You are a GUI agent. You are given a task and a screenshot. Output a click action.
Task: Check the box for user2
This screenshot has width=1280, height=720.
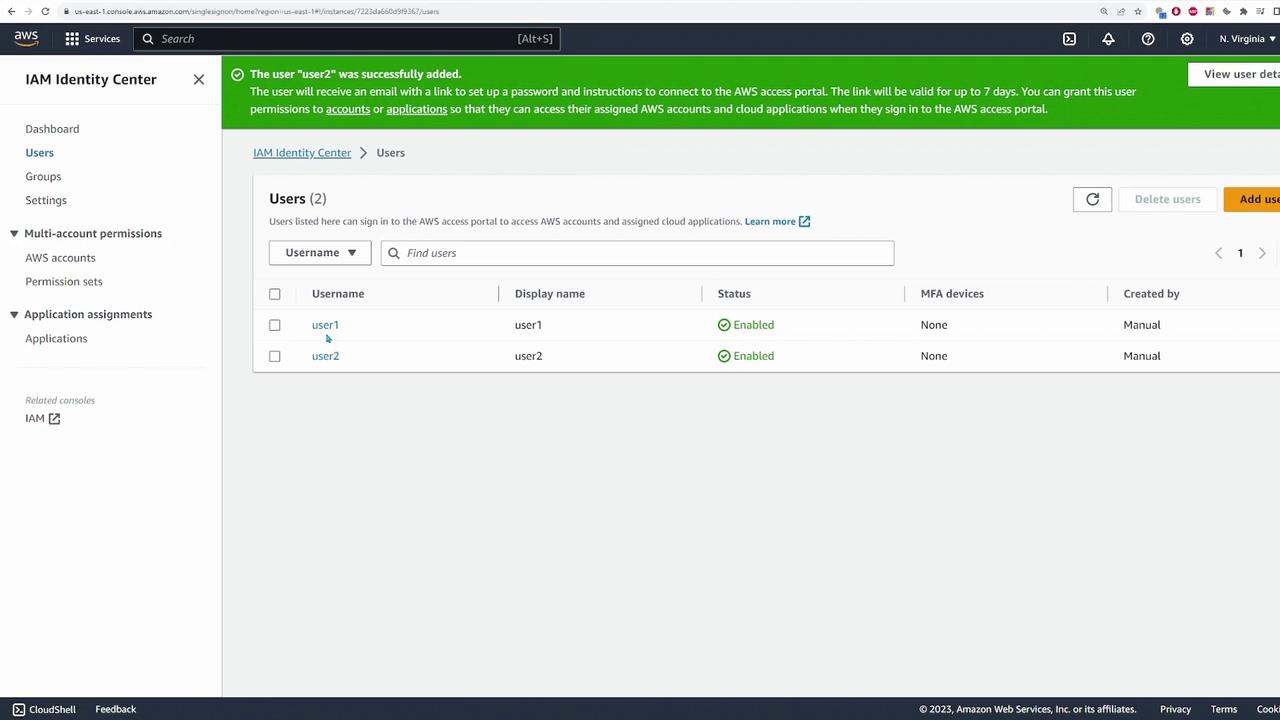pyautogui.click(x=275, y=356)
